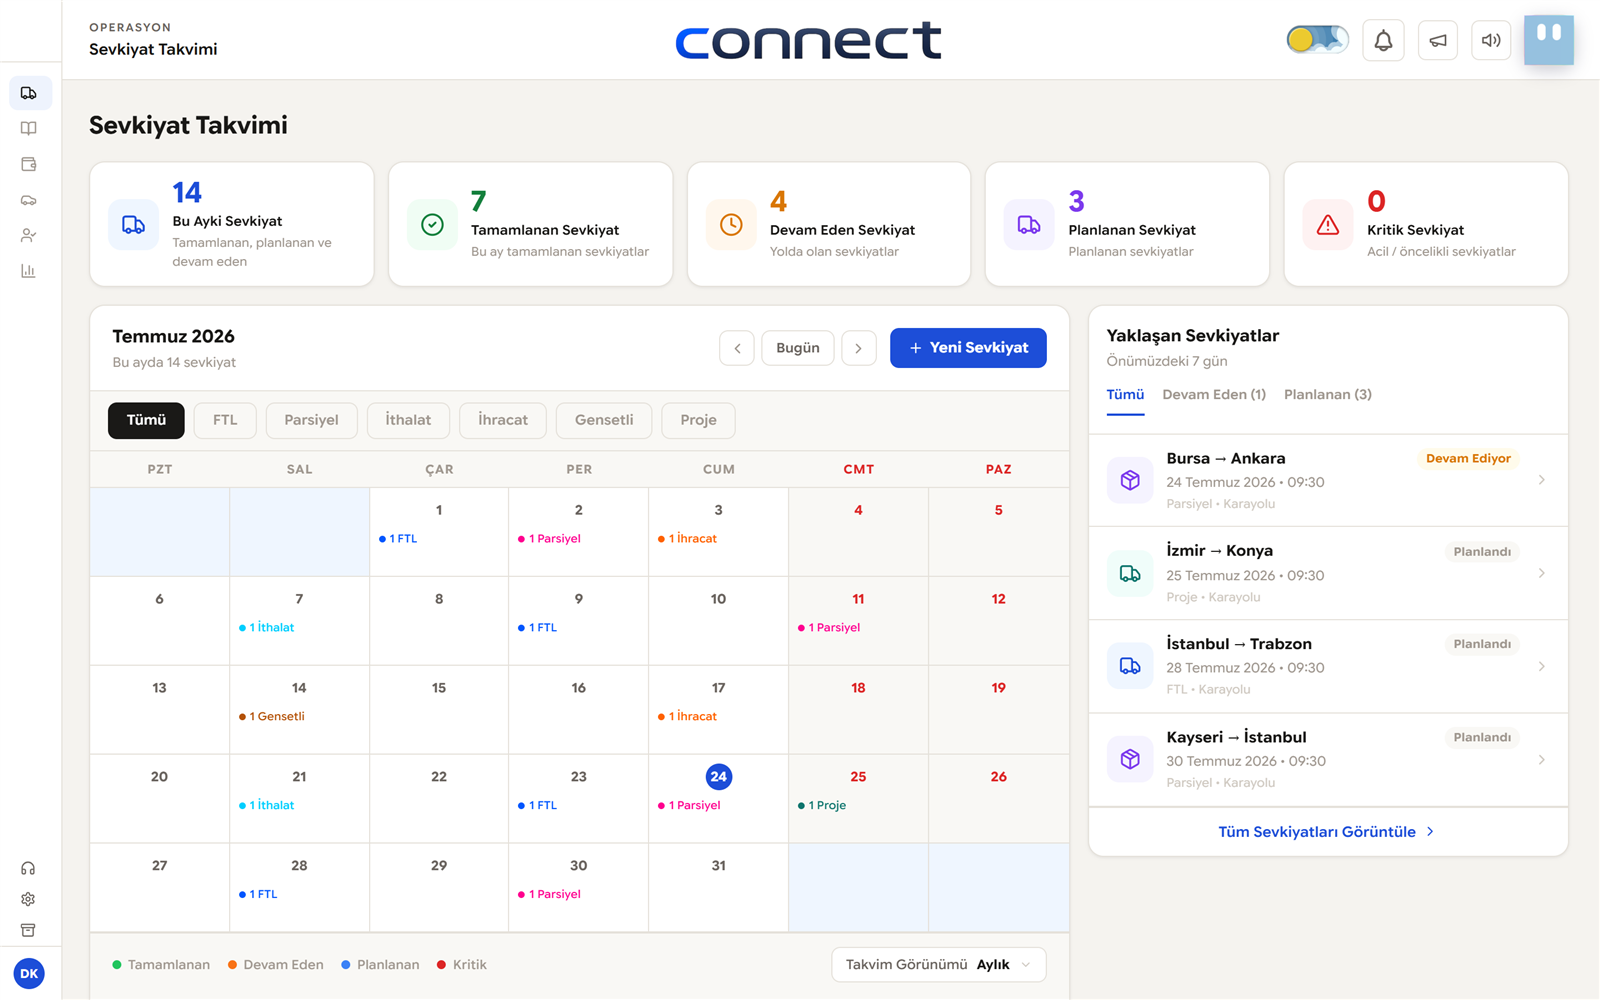Viewport: 1600px width, 1000px height.
Task: Open the vehicle car icon in sidebar
Action: click(x=29, y=200)
